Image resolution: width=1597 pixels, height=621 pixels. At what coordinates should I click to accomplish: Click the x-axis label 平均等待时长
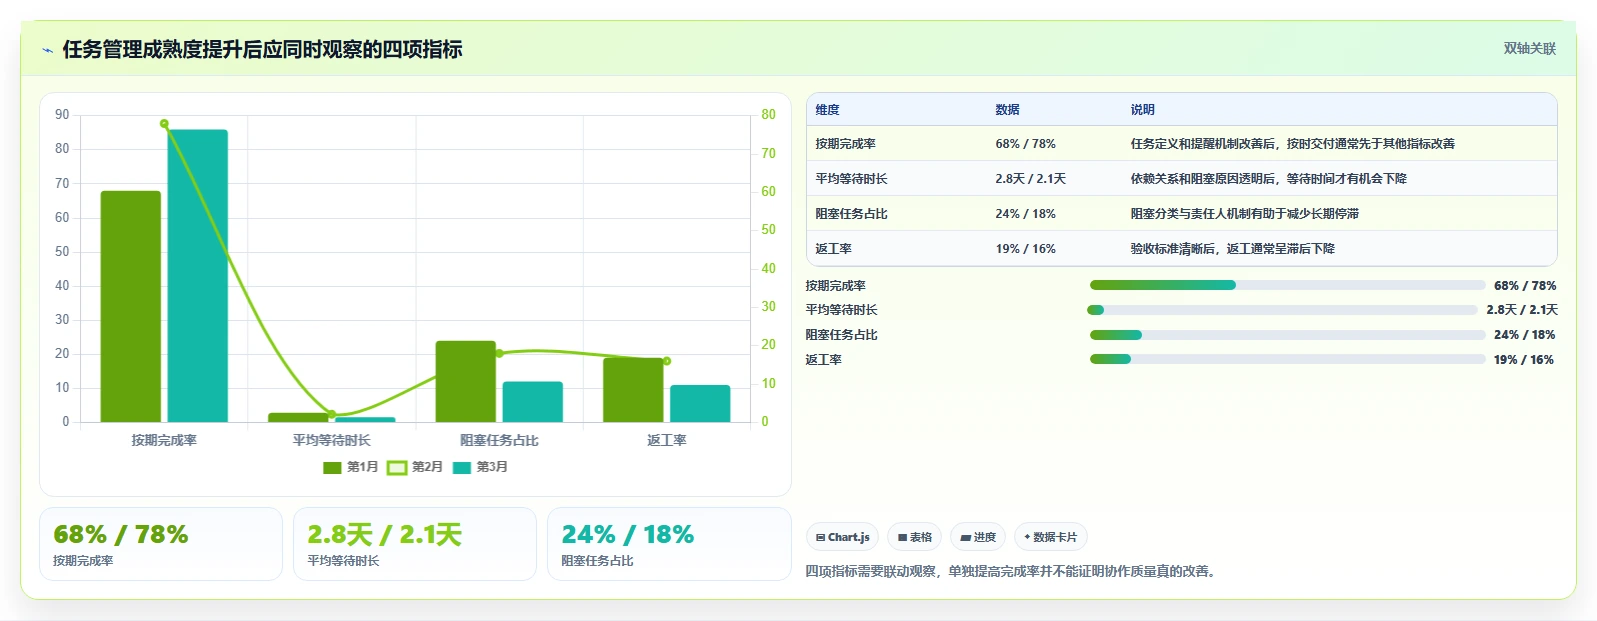tap(332, 440)
